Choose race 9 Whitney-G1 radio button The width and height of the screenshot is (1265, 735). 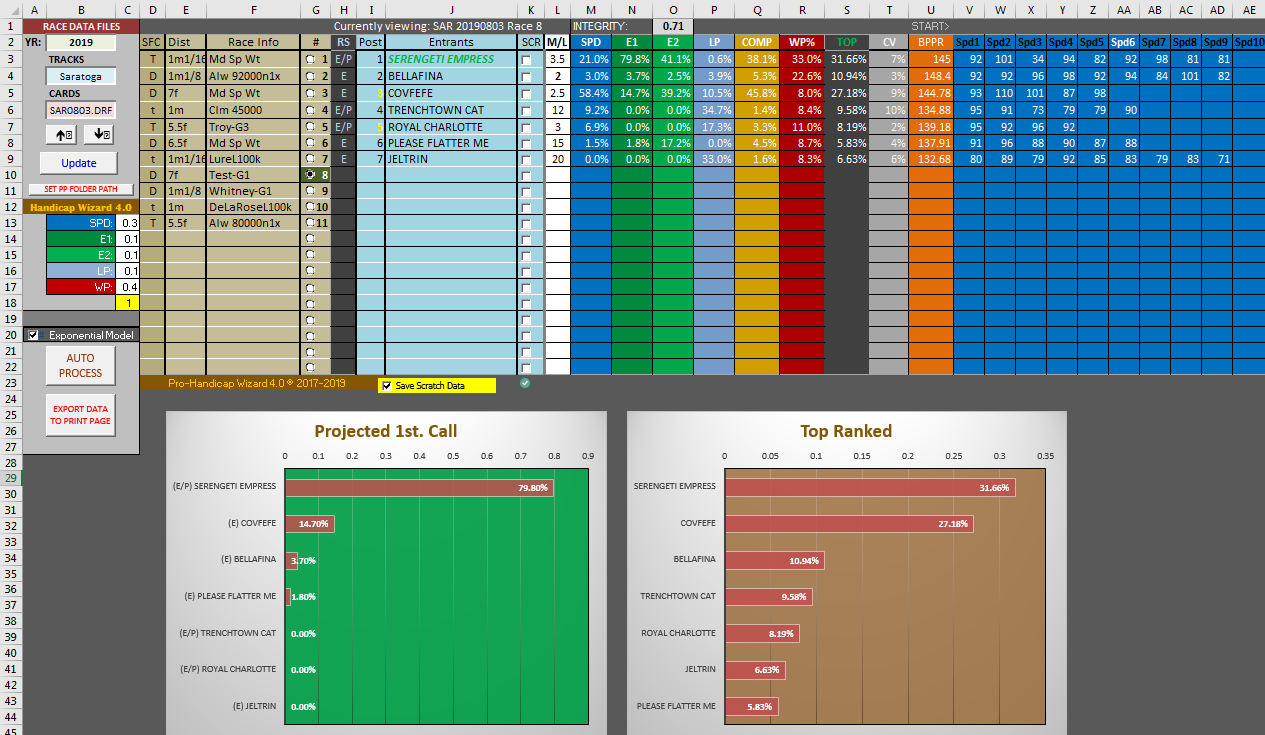[x=311, y=190]
